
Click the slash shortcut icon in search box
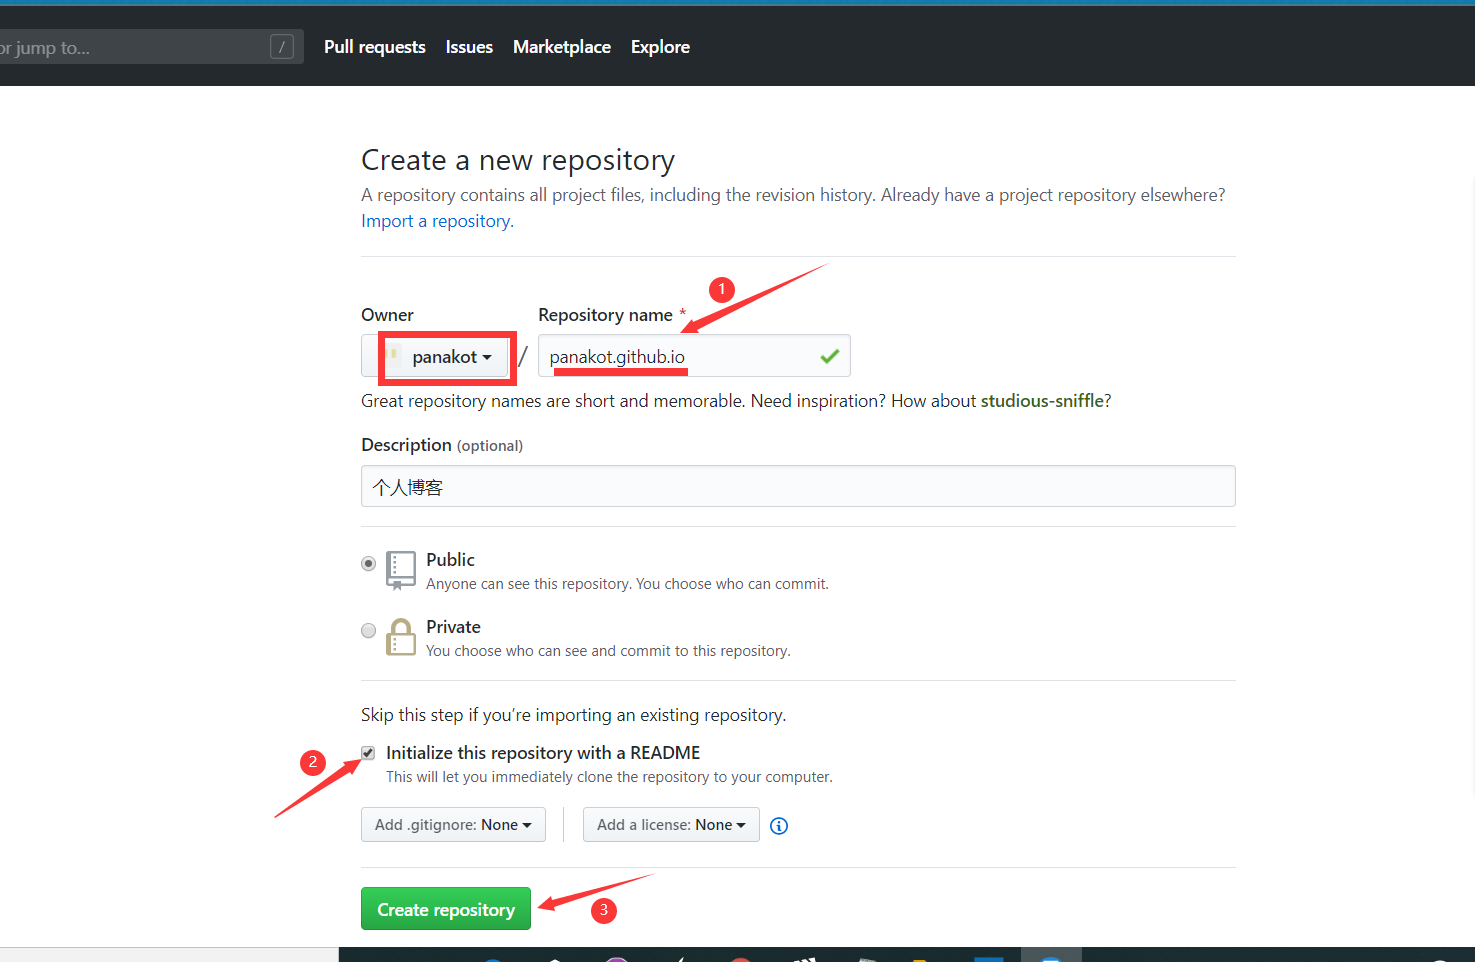pyautogui.click(x=282, y=47)
